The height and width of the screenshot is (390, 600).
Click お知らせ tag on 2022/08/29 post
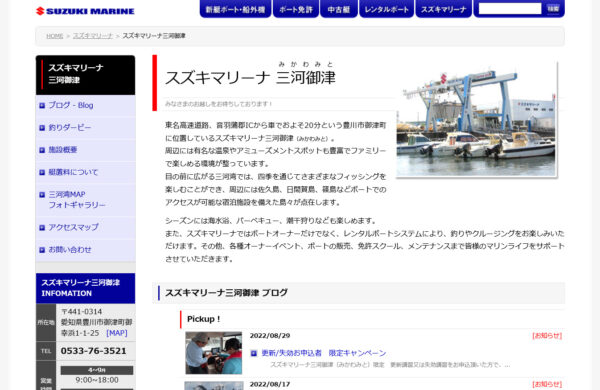(547, 336)
